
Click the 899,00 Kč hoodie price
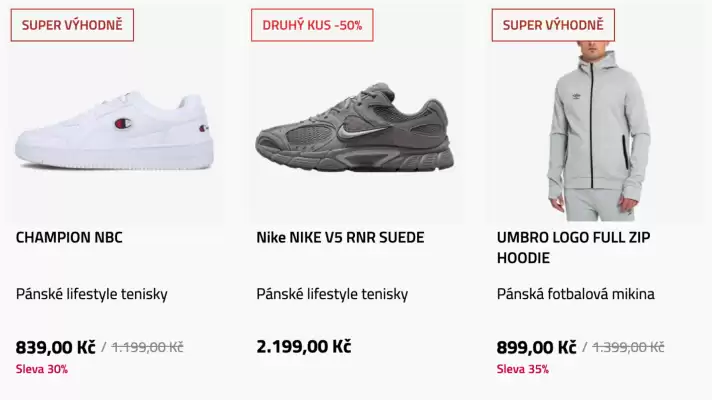(x=536, y=347)
